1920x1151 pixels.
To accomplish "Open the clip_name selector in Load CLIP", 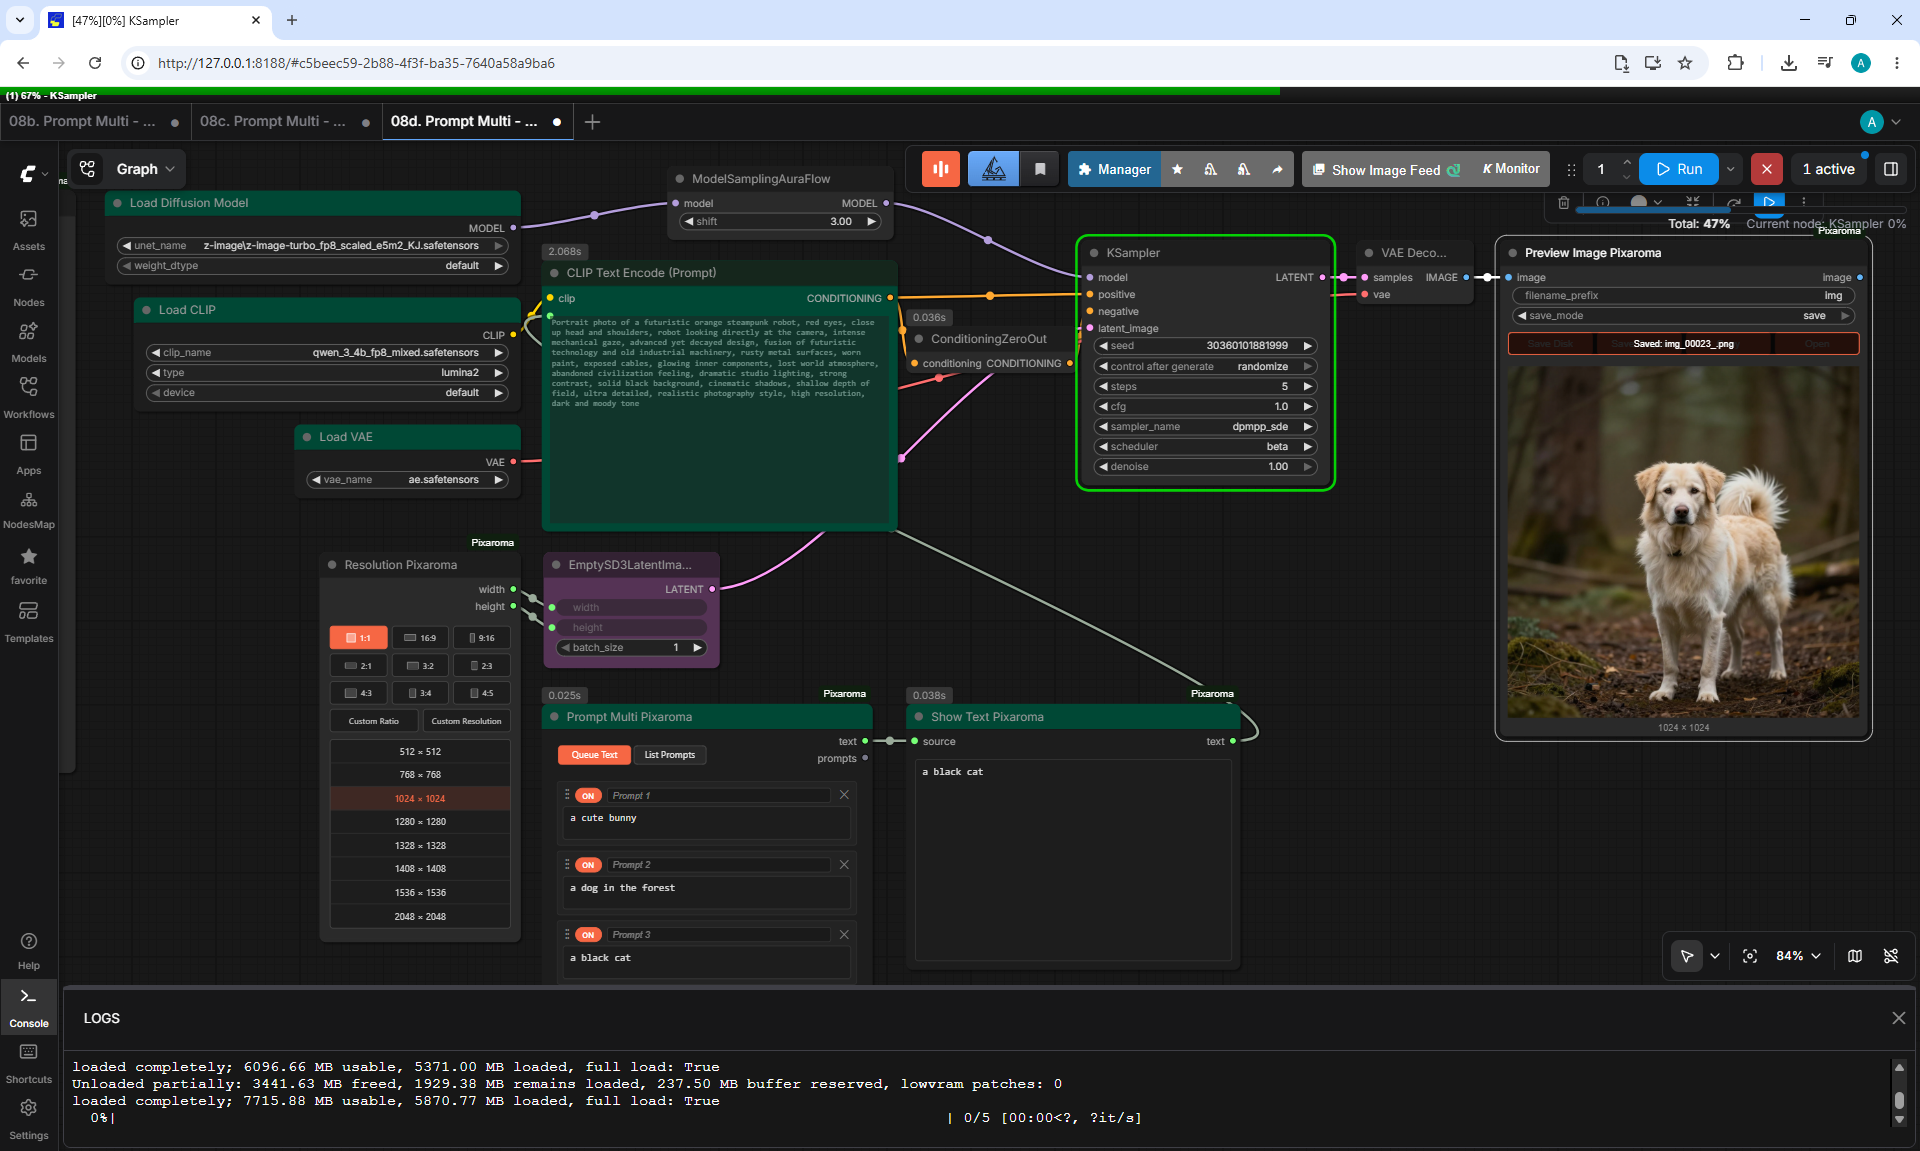I will pyautogui.click(x=326, y=353).
